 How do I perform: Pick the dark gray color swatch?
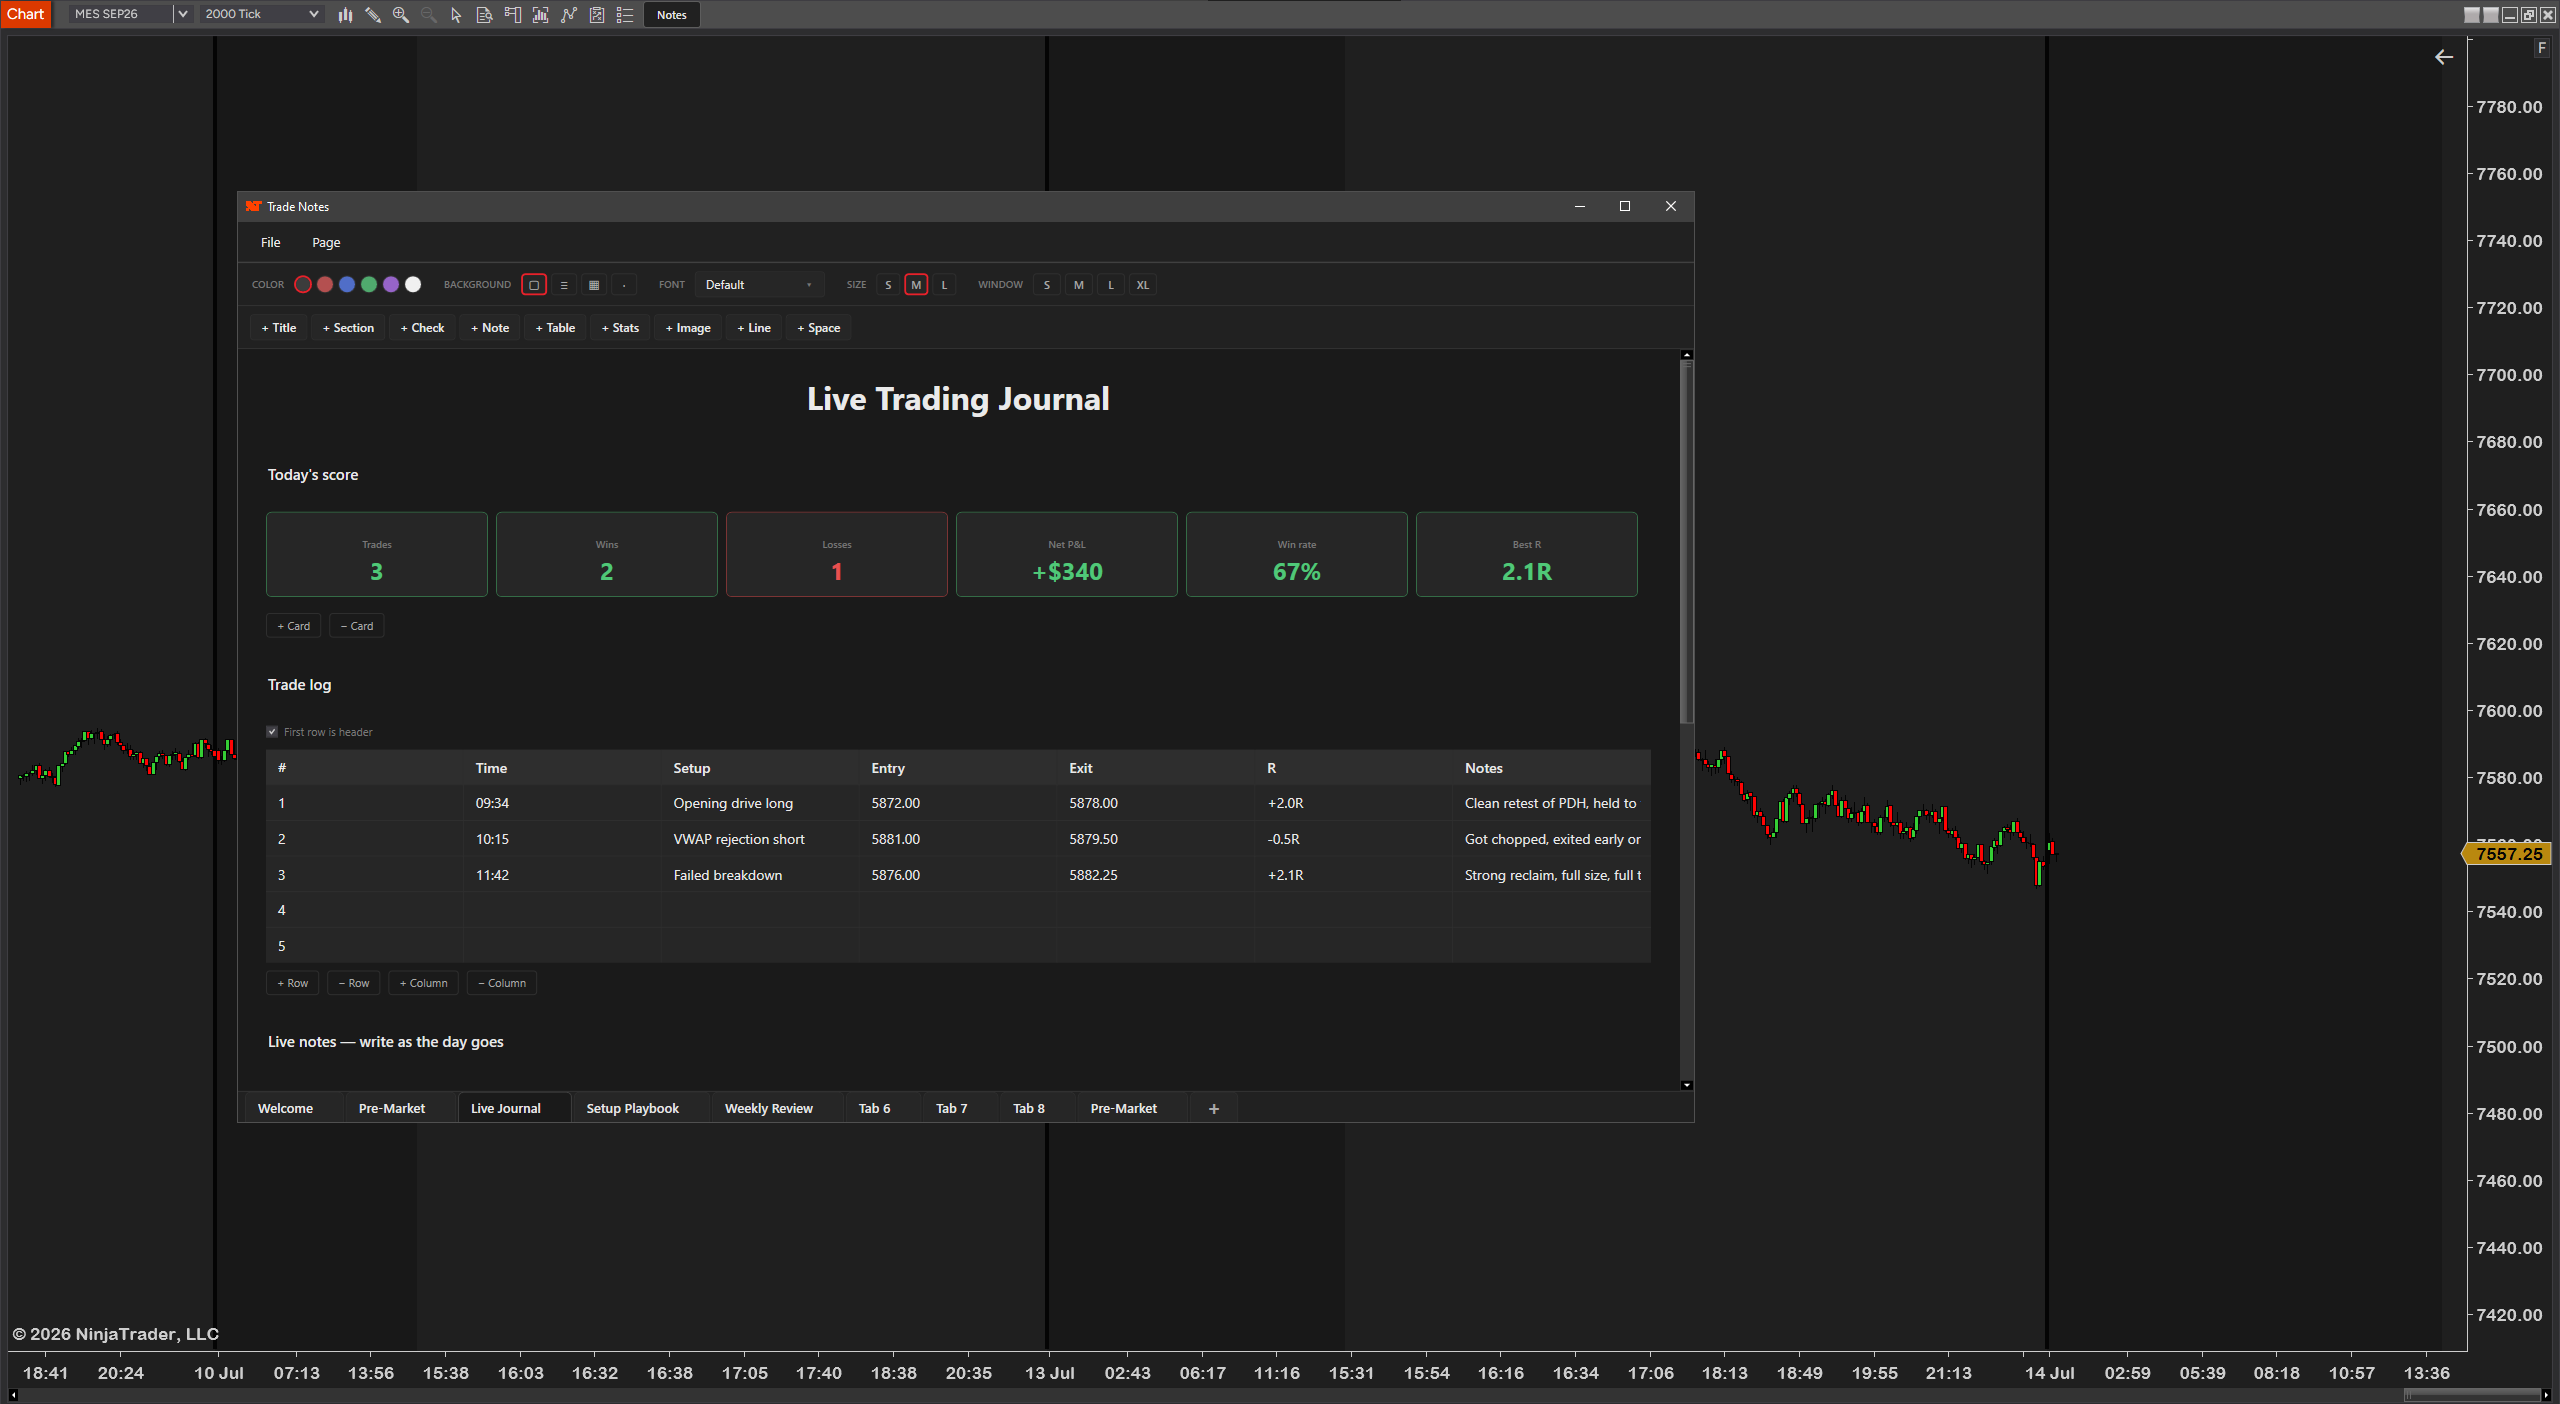click(x=303, y=285)
